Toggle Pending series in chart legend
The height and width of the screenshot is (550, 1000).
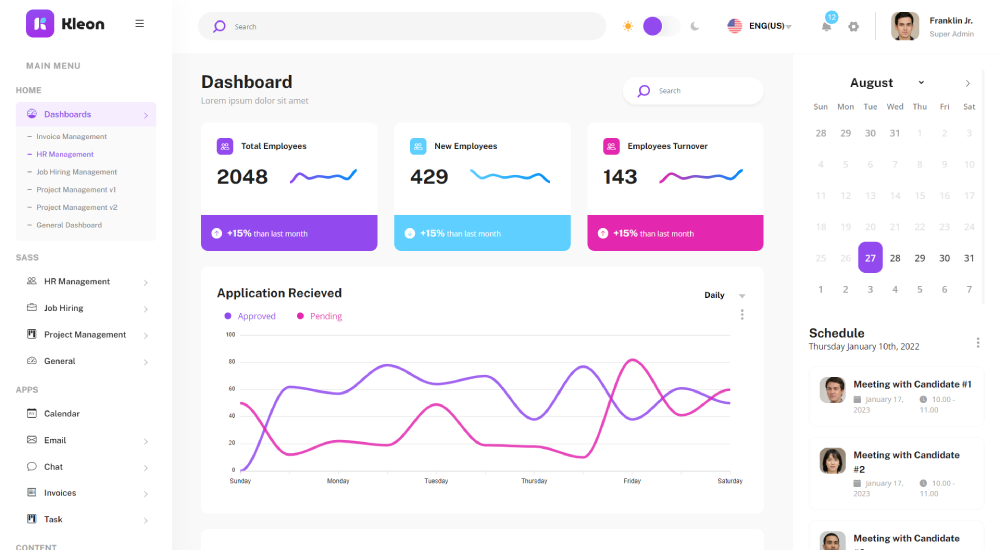[x=319, y=316]
